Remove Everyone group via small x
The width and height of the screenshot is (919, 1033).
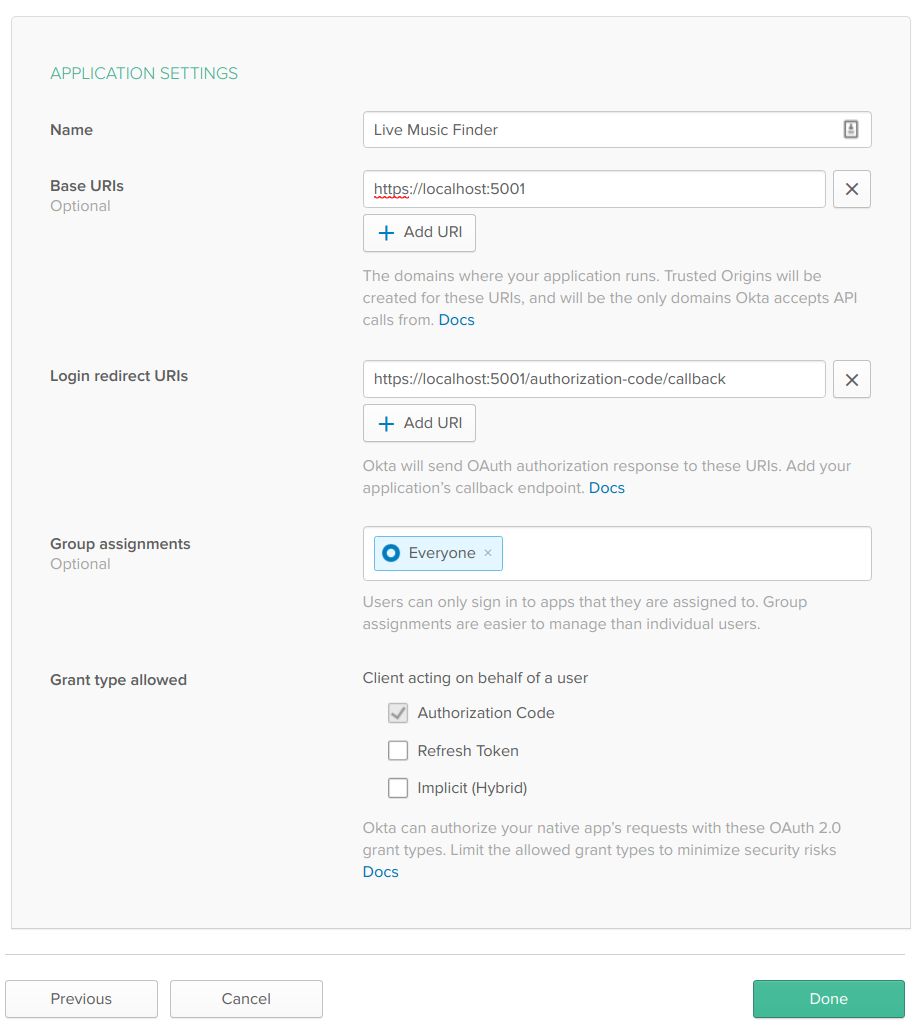(488, 553)
